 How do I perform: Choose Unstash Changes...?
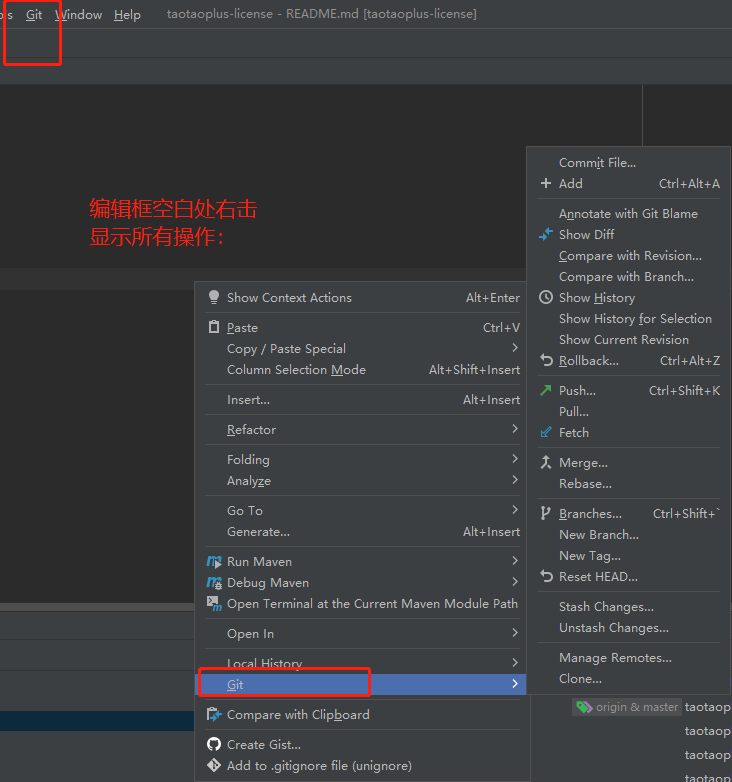pyautogui.click(x=613, y=627)
